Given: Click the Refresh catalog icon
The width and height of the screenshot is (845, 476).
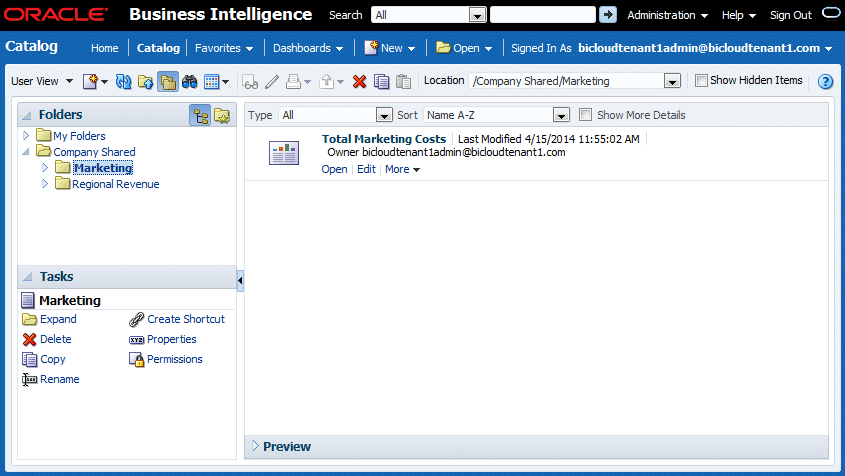Looking at the screenshot, I should click(x=123, y=81).
